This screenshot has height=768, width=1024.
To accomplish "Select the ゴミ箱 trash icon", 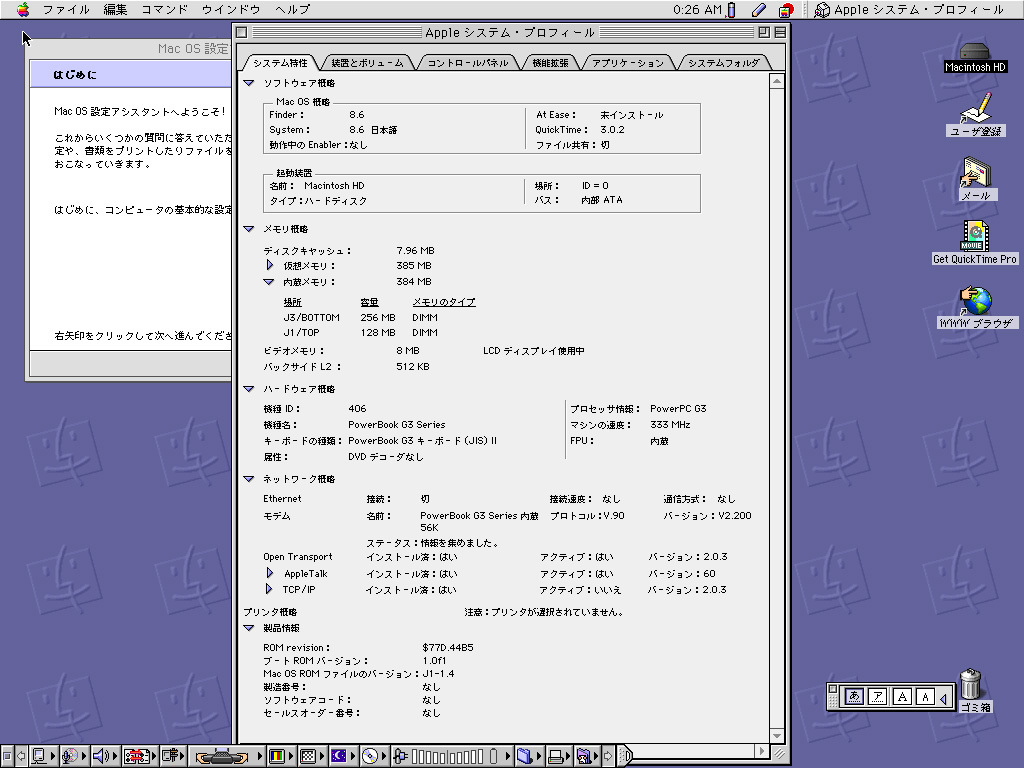I will [x=971, y=690].
